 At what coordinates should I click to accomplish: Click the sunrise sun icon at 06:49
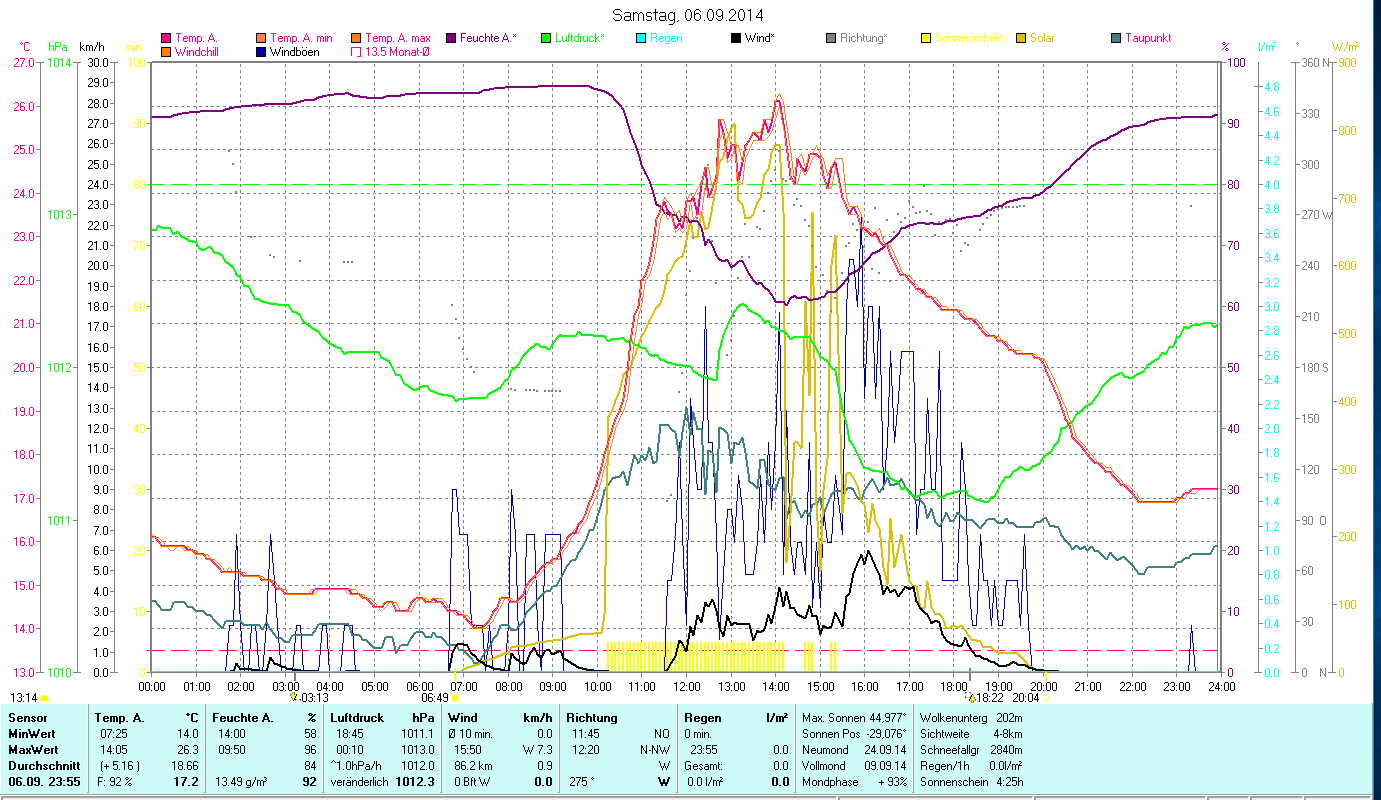click(x=456, y=698)
